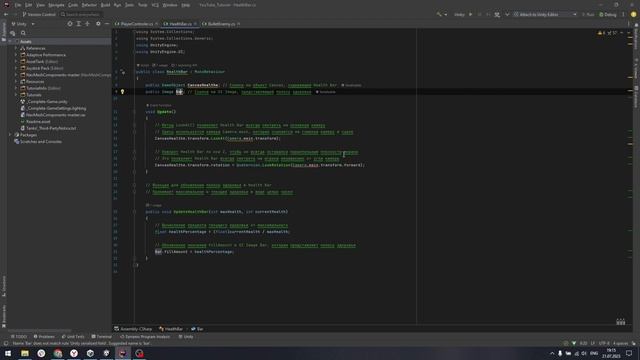The height and width of the screenshot is (360, 640).
Task: Open the Edit menu
Action: [29, 5]
